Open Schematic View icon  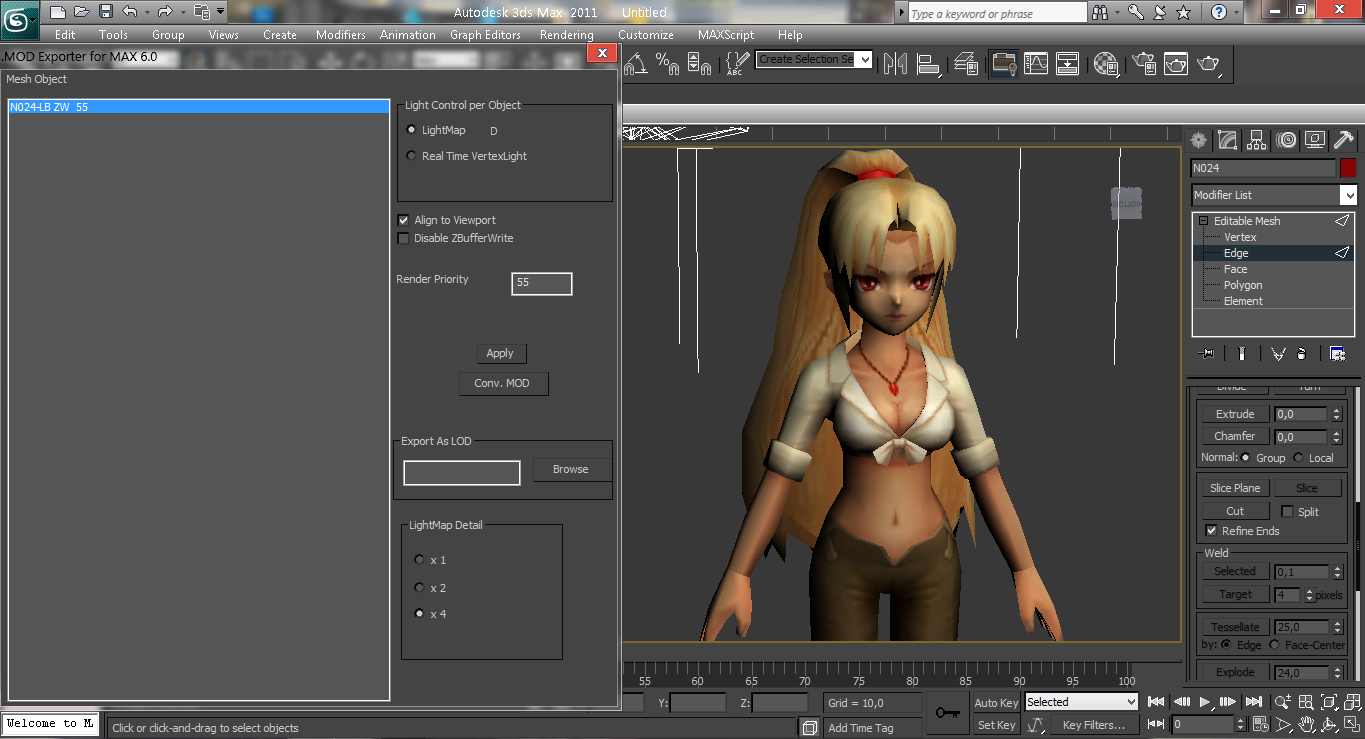tap(1068, 64)
